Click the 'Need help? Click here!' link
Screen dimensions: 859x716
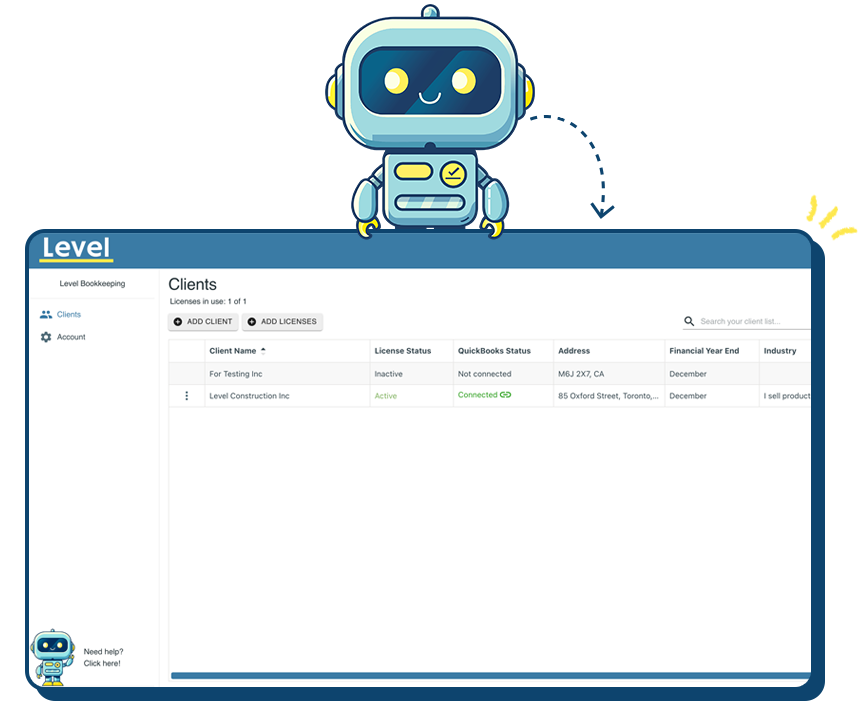pos(103,657)
